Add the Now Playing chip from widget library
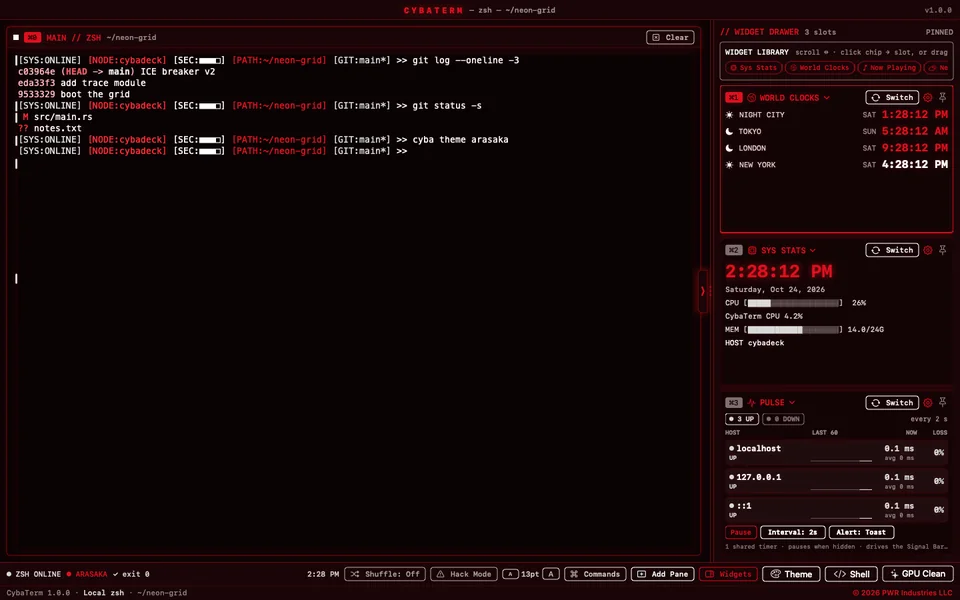This screenshot has width=960, height=600. tap(889, 68)
